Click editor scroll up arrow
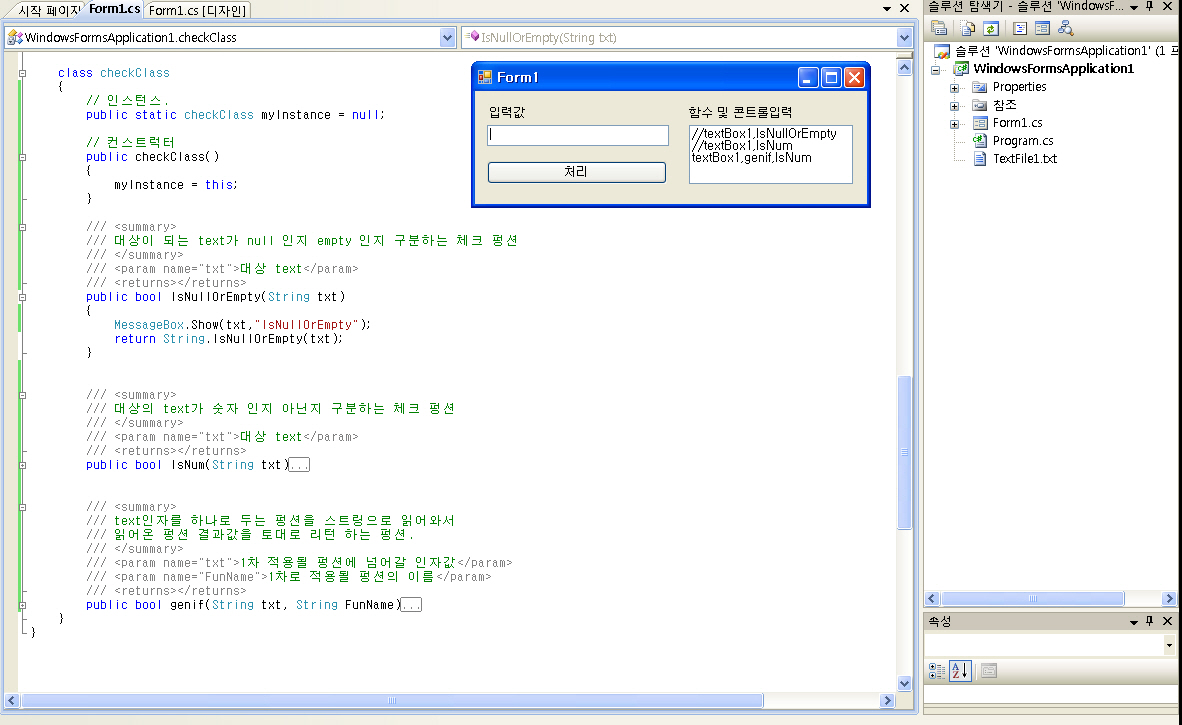1182x725 pixels. click(905, 67)
